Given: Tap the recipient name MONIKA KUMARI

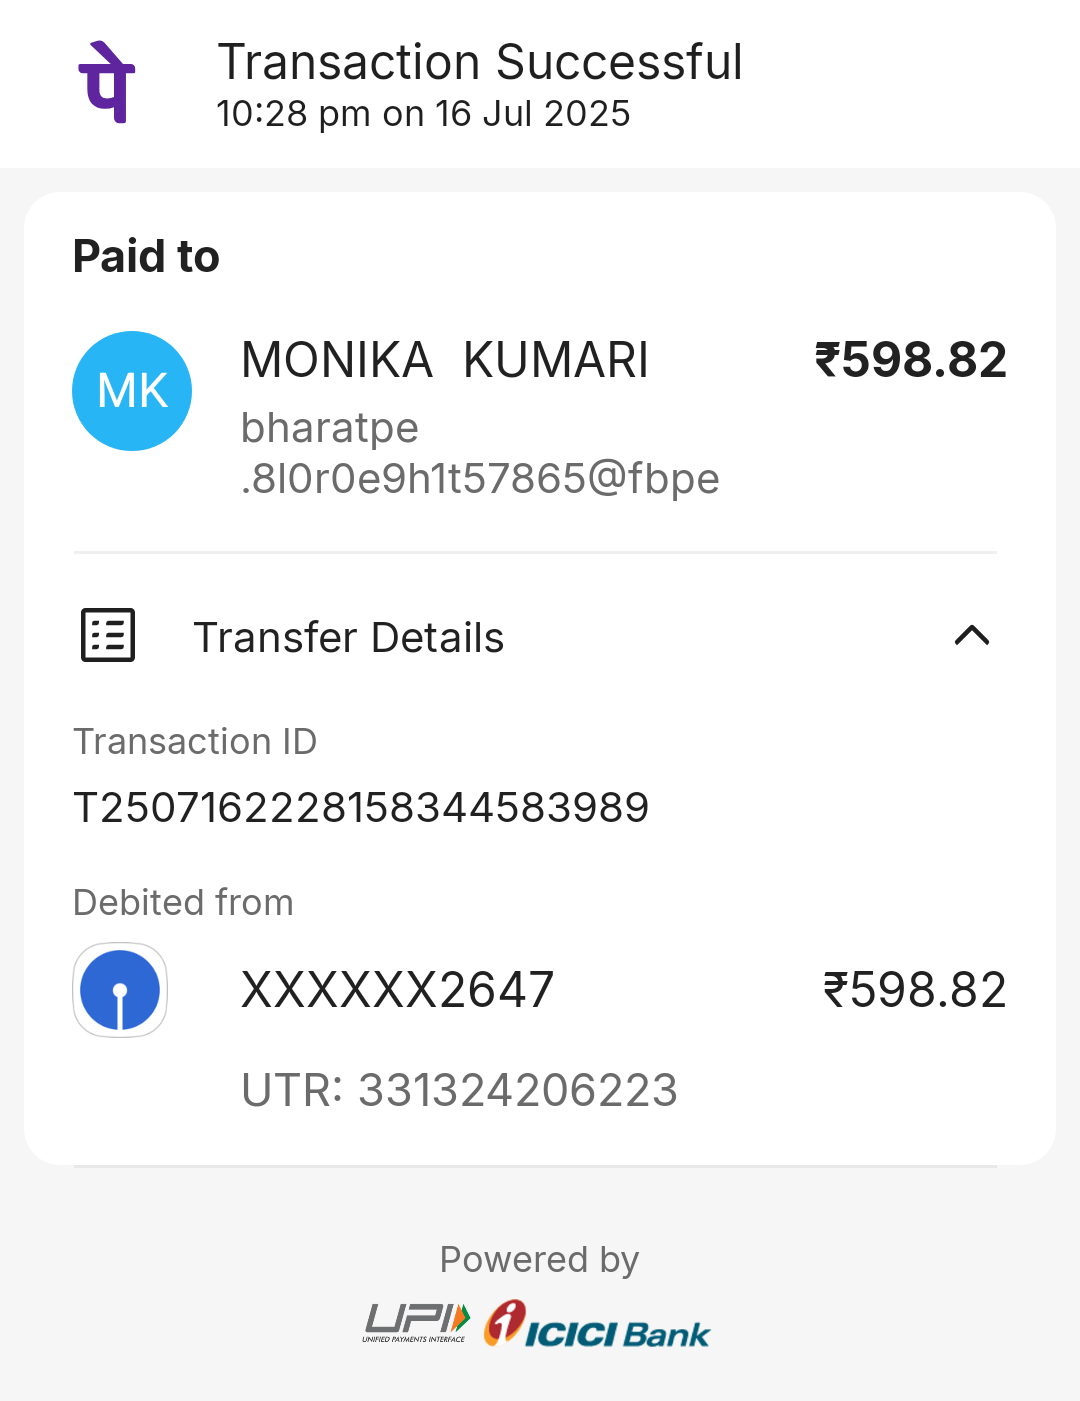Looking at the screenshot, I should point(445,360).
